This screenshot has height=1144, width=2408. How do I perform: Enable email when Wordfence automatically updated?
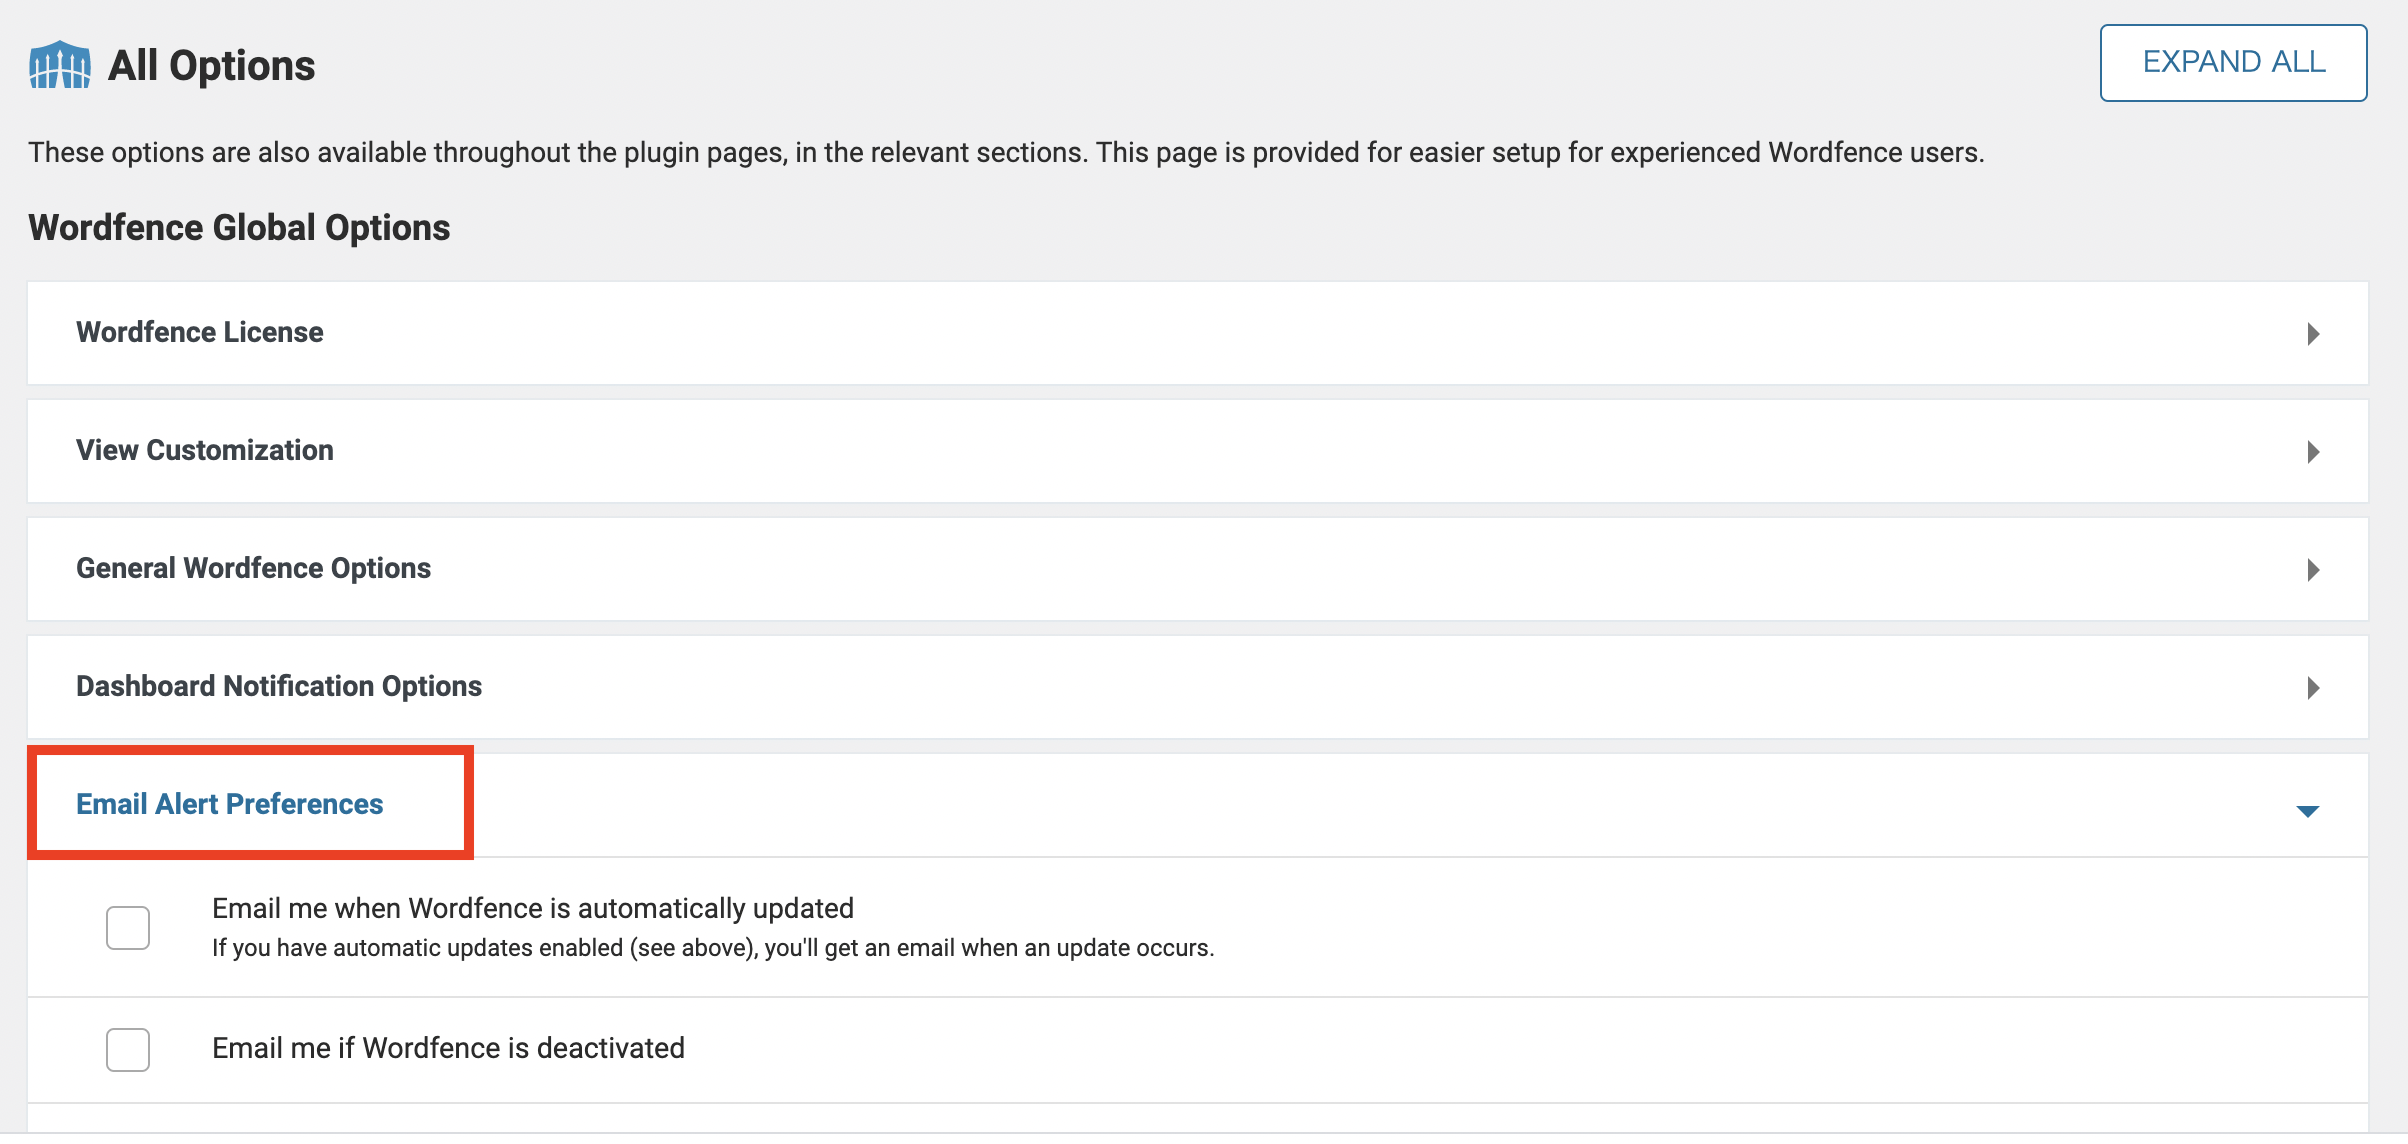(128, 927)
